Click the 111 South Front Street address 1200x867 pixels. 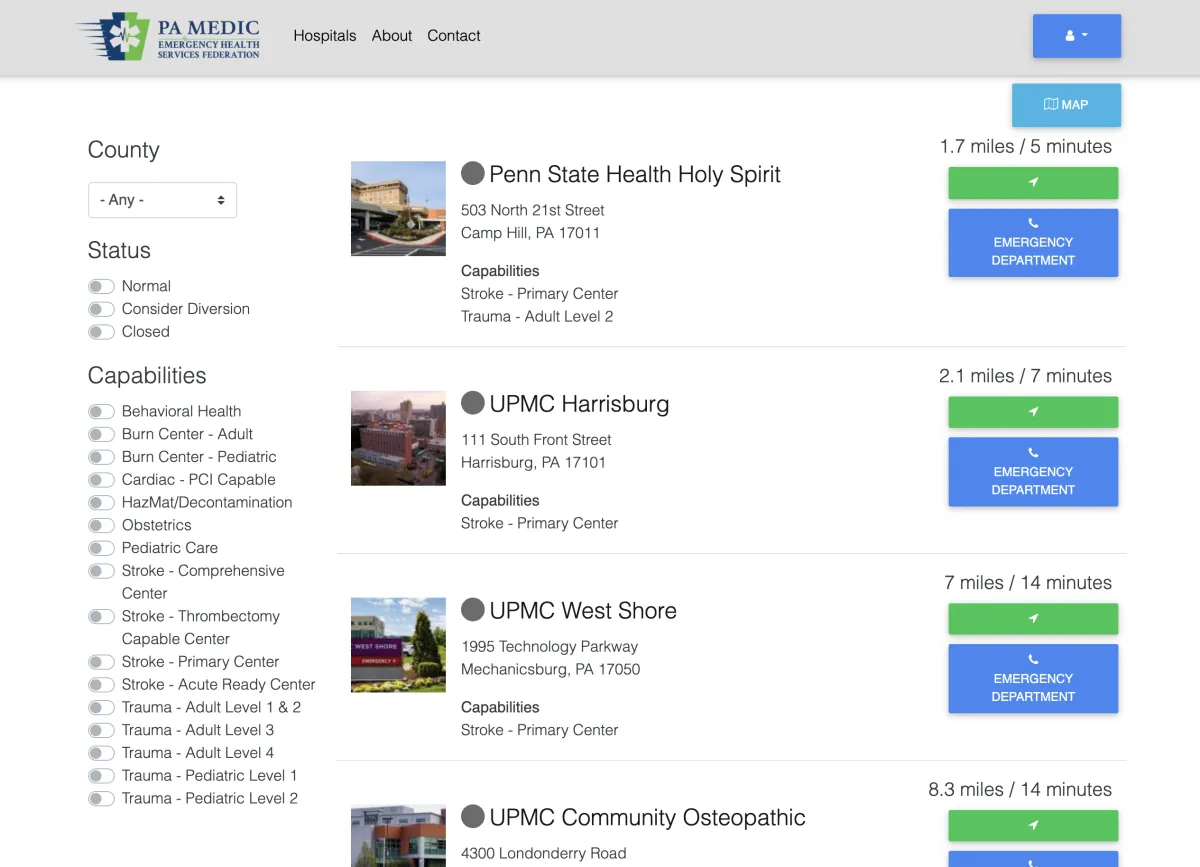pyautogui.click(x=536, y=440)
